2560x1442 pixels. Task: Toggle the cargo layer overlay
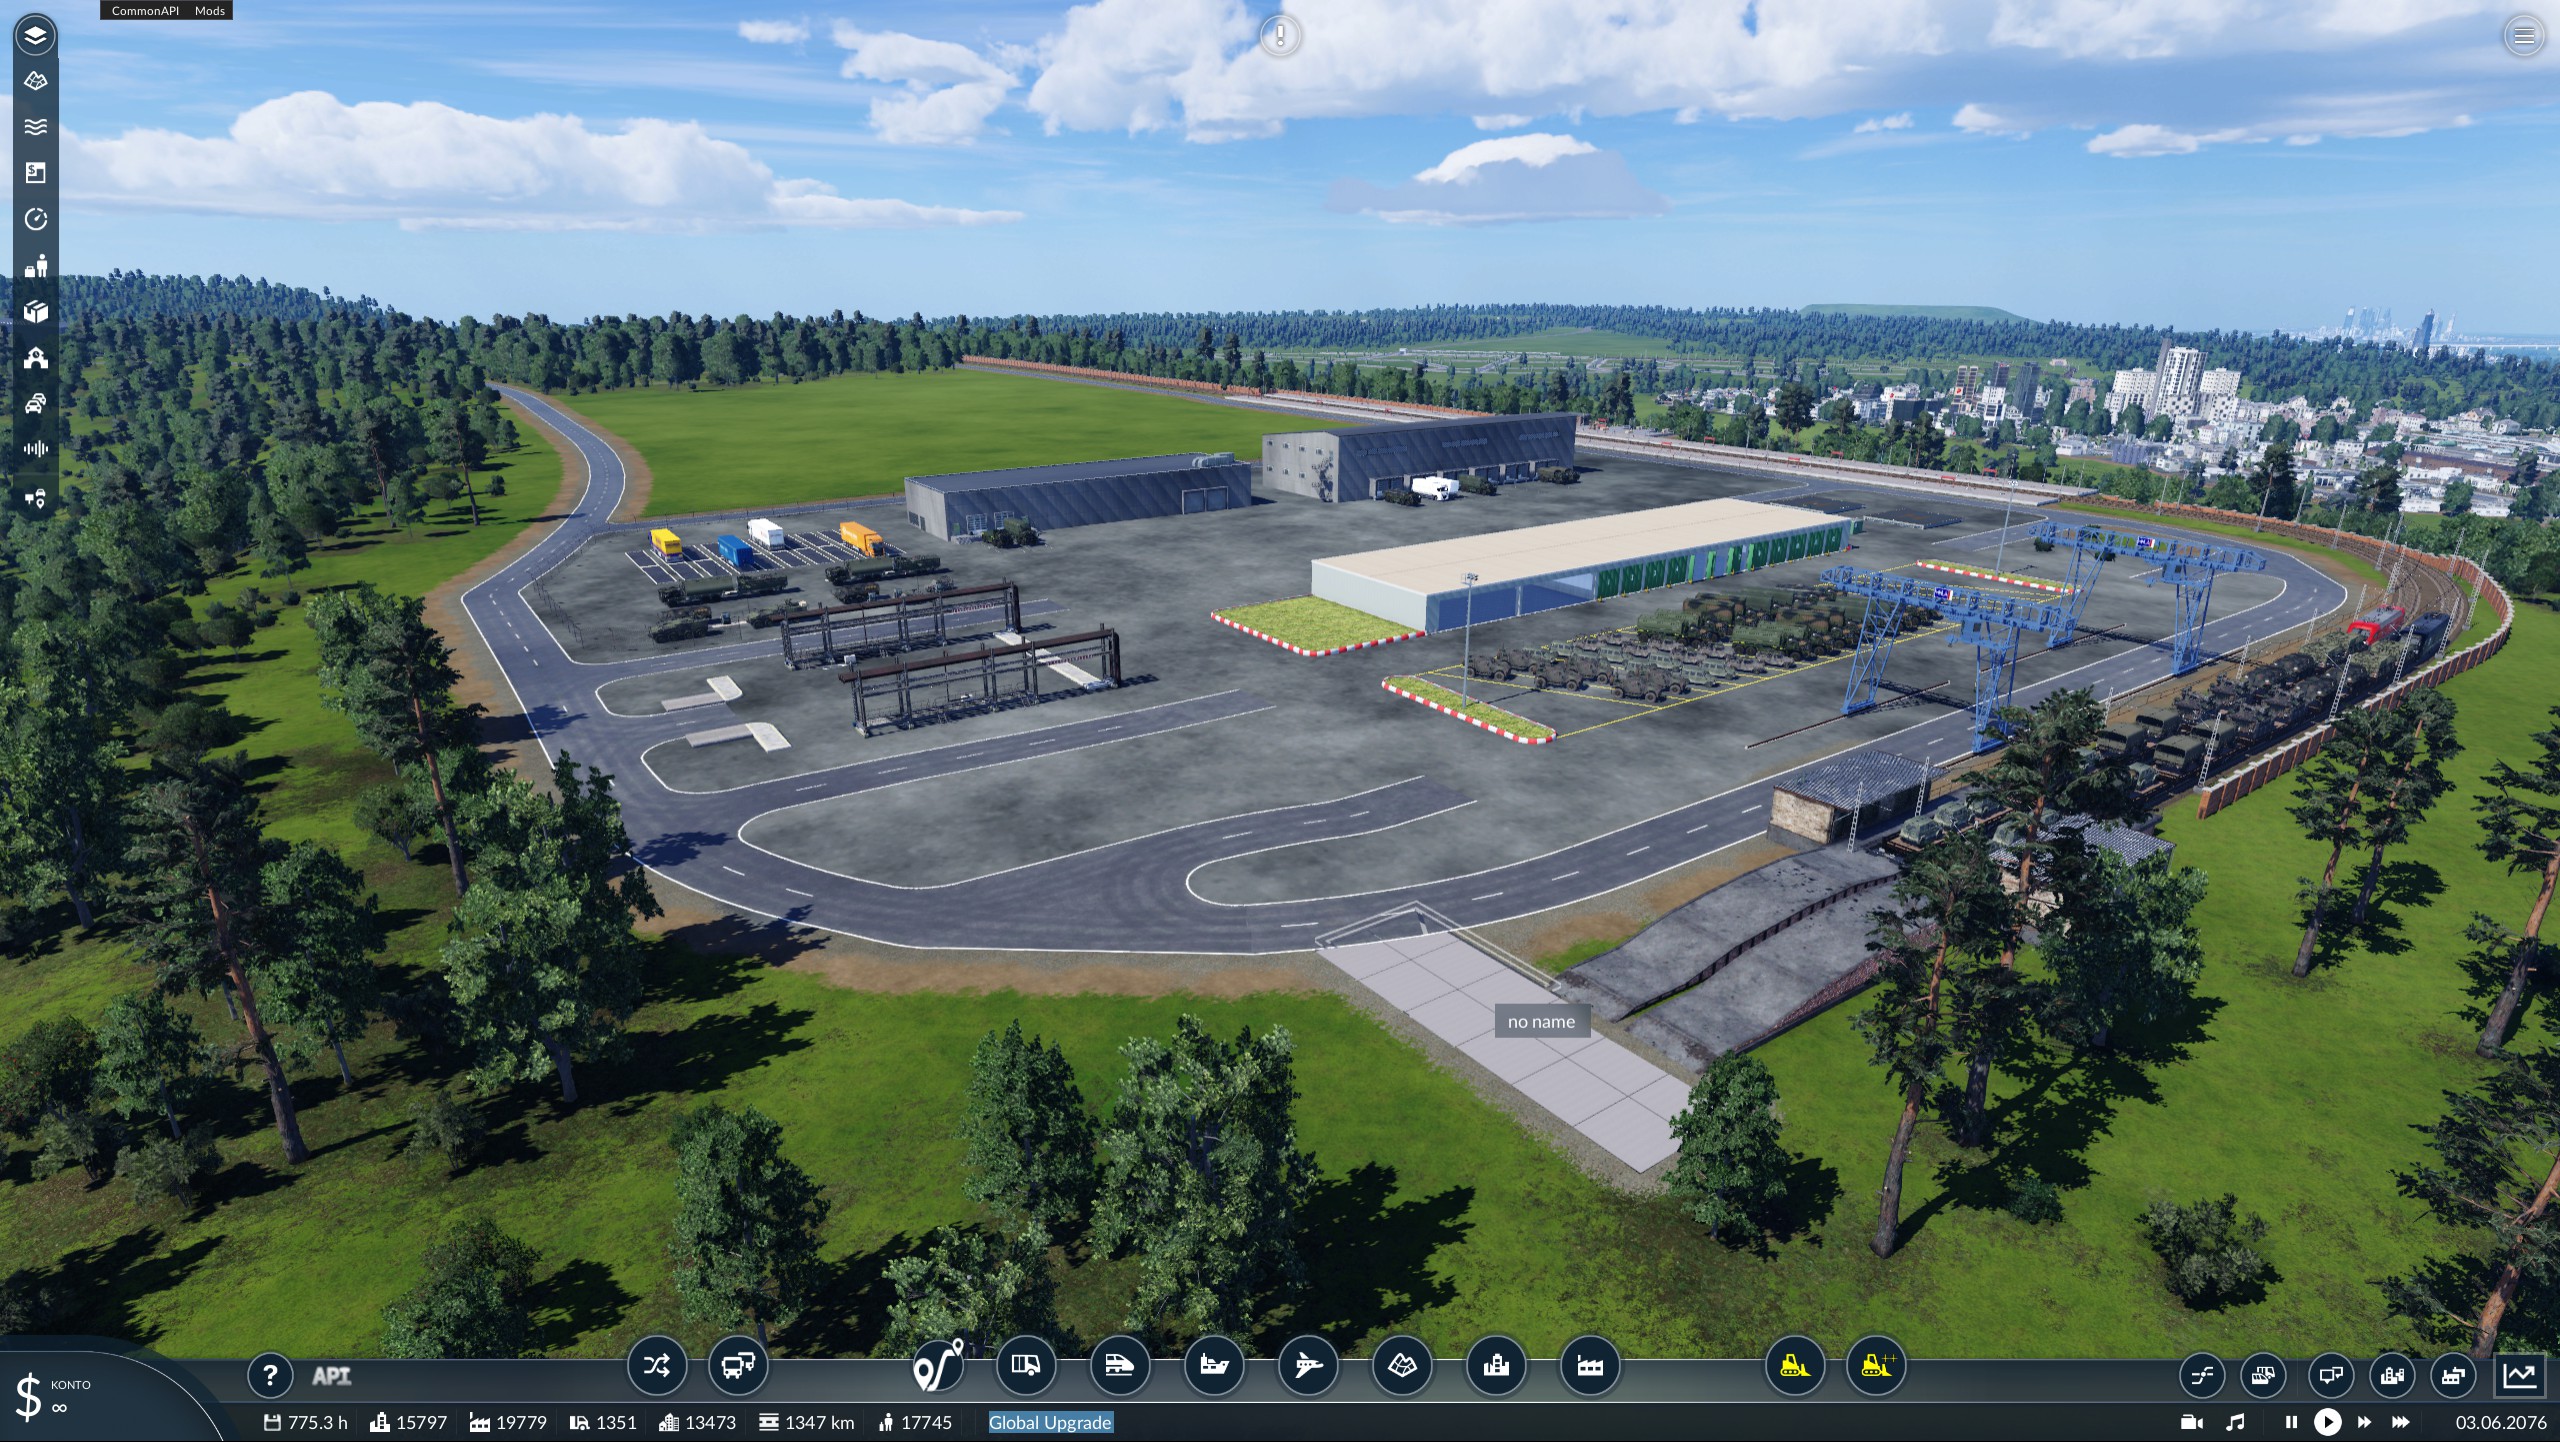36,311
